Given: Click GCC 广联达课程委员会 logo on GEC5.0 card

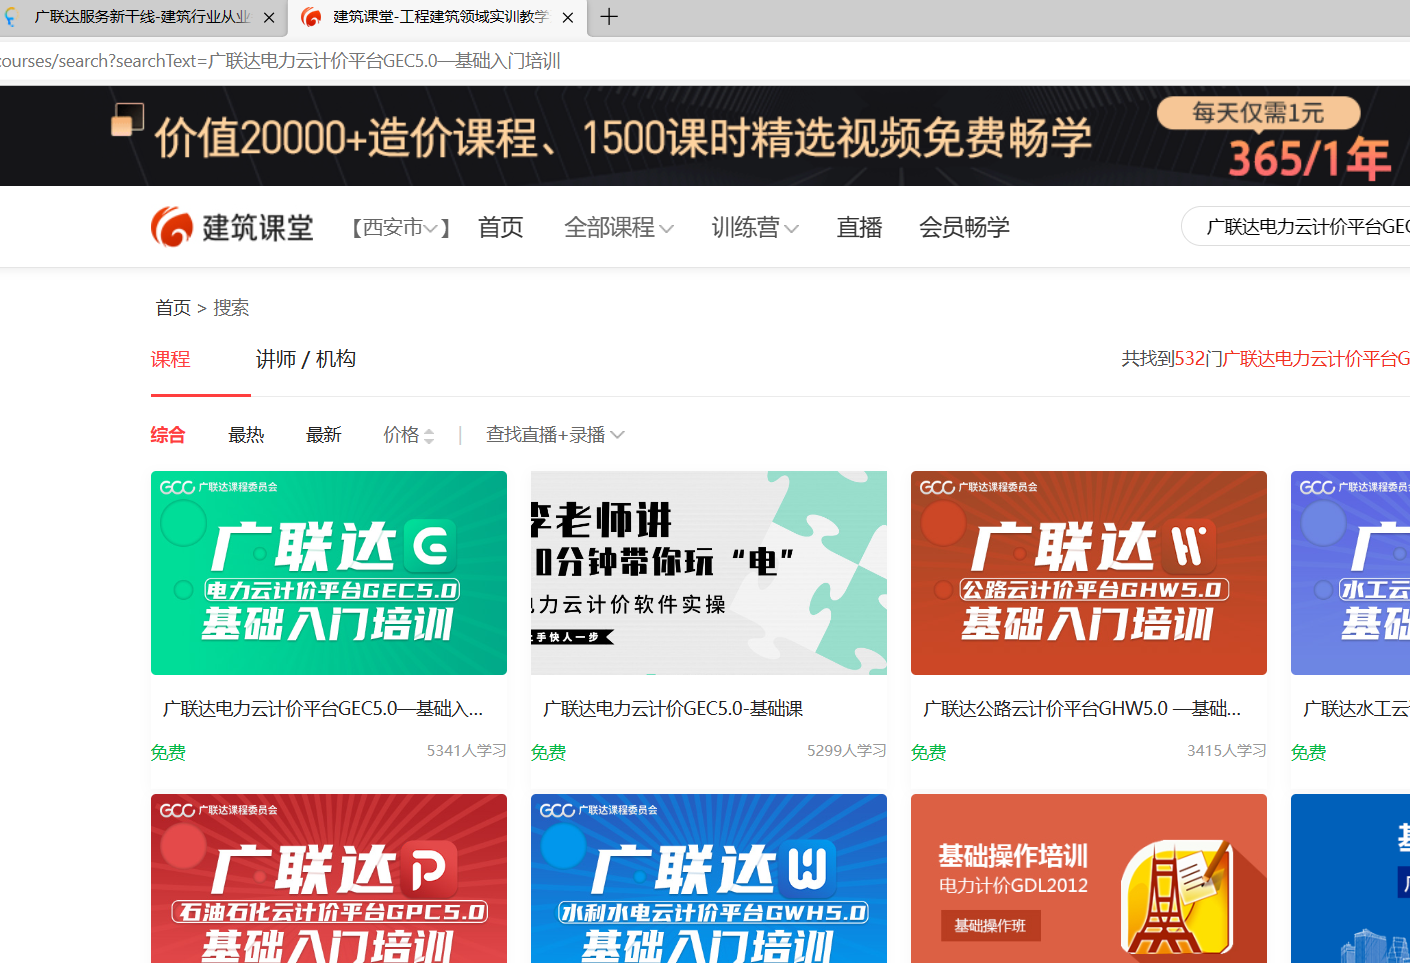Looking at the screenshot, I should pyautogui.click(x=219, y=487).
